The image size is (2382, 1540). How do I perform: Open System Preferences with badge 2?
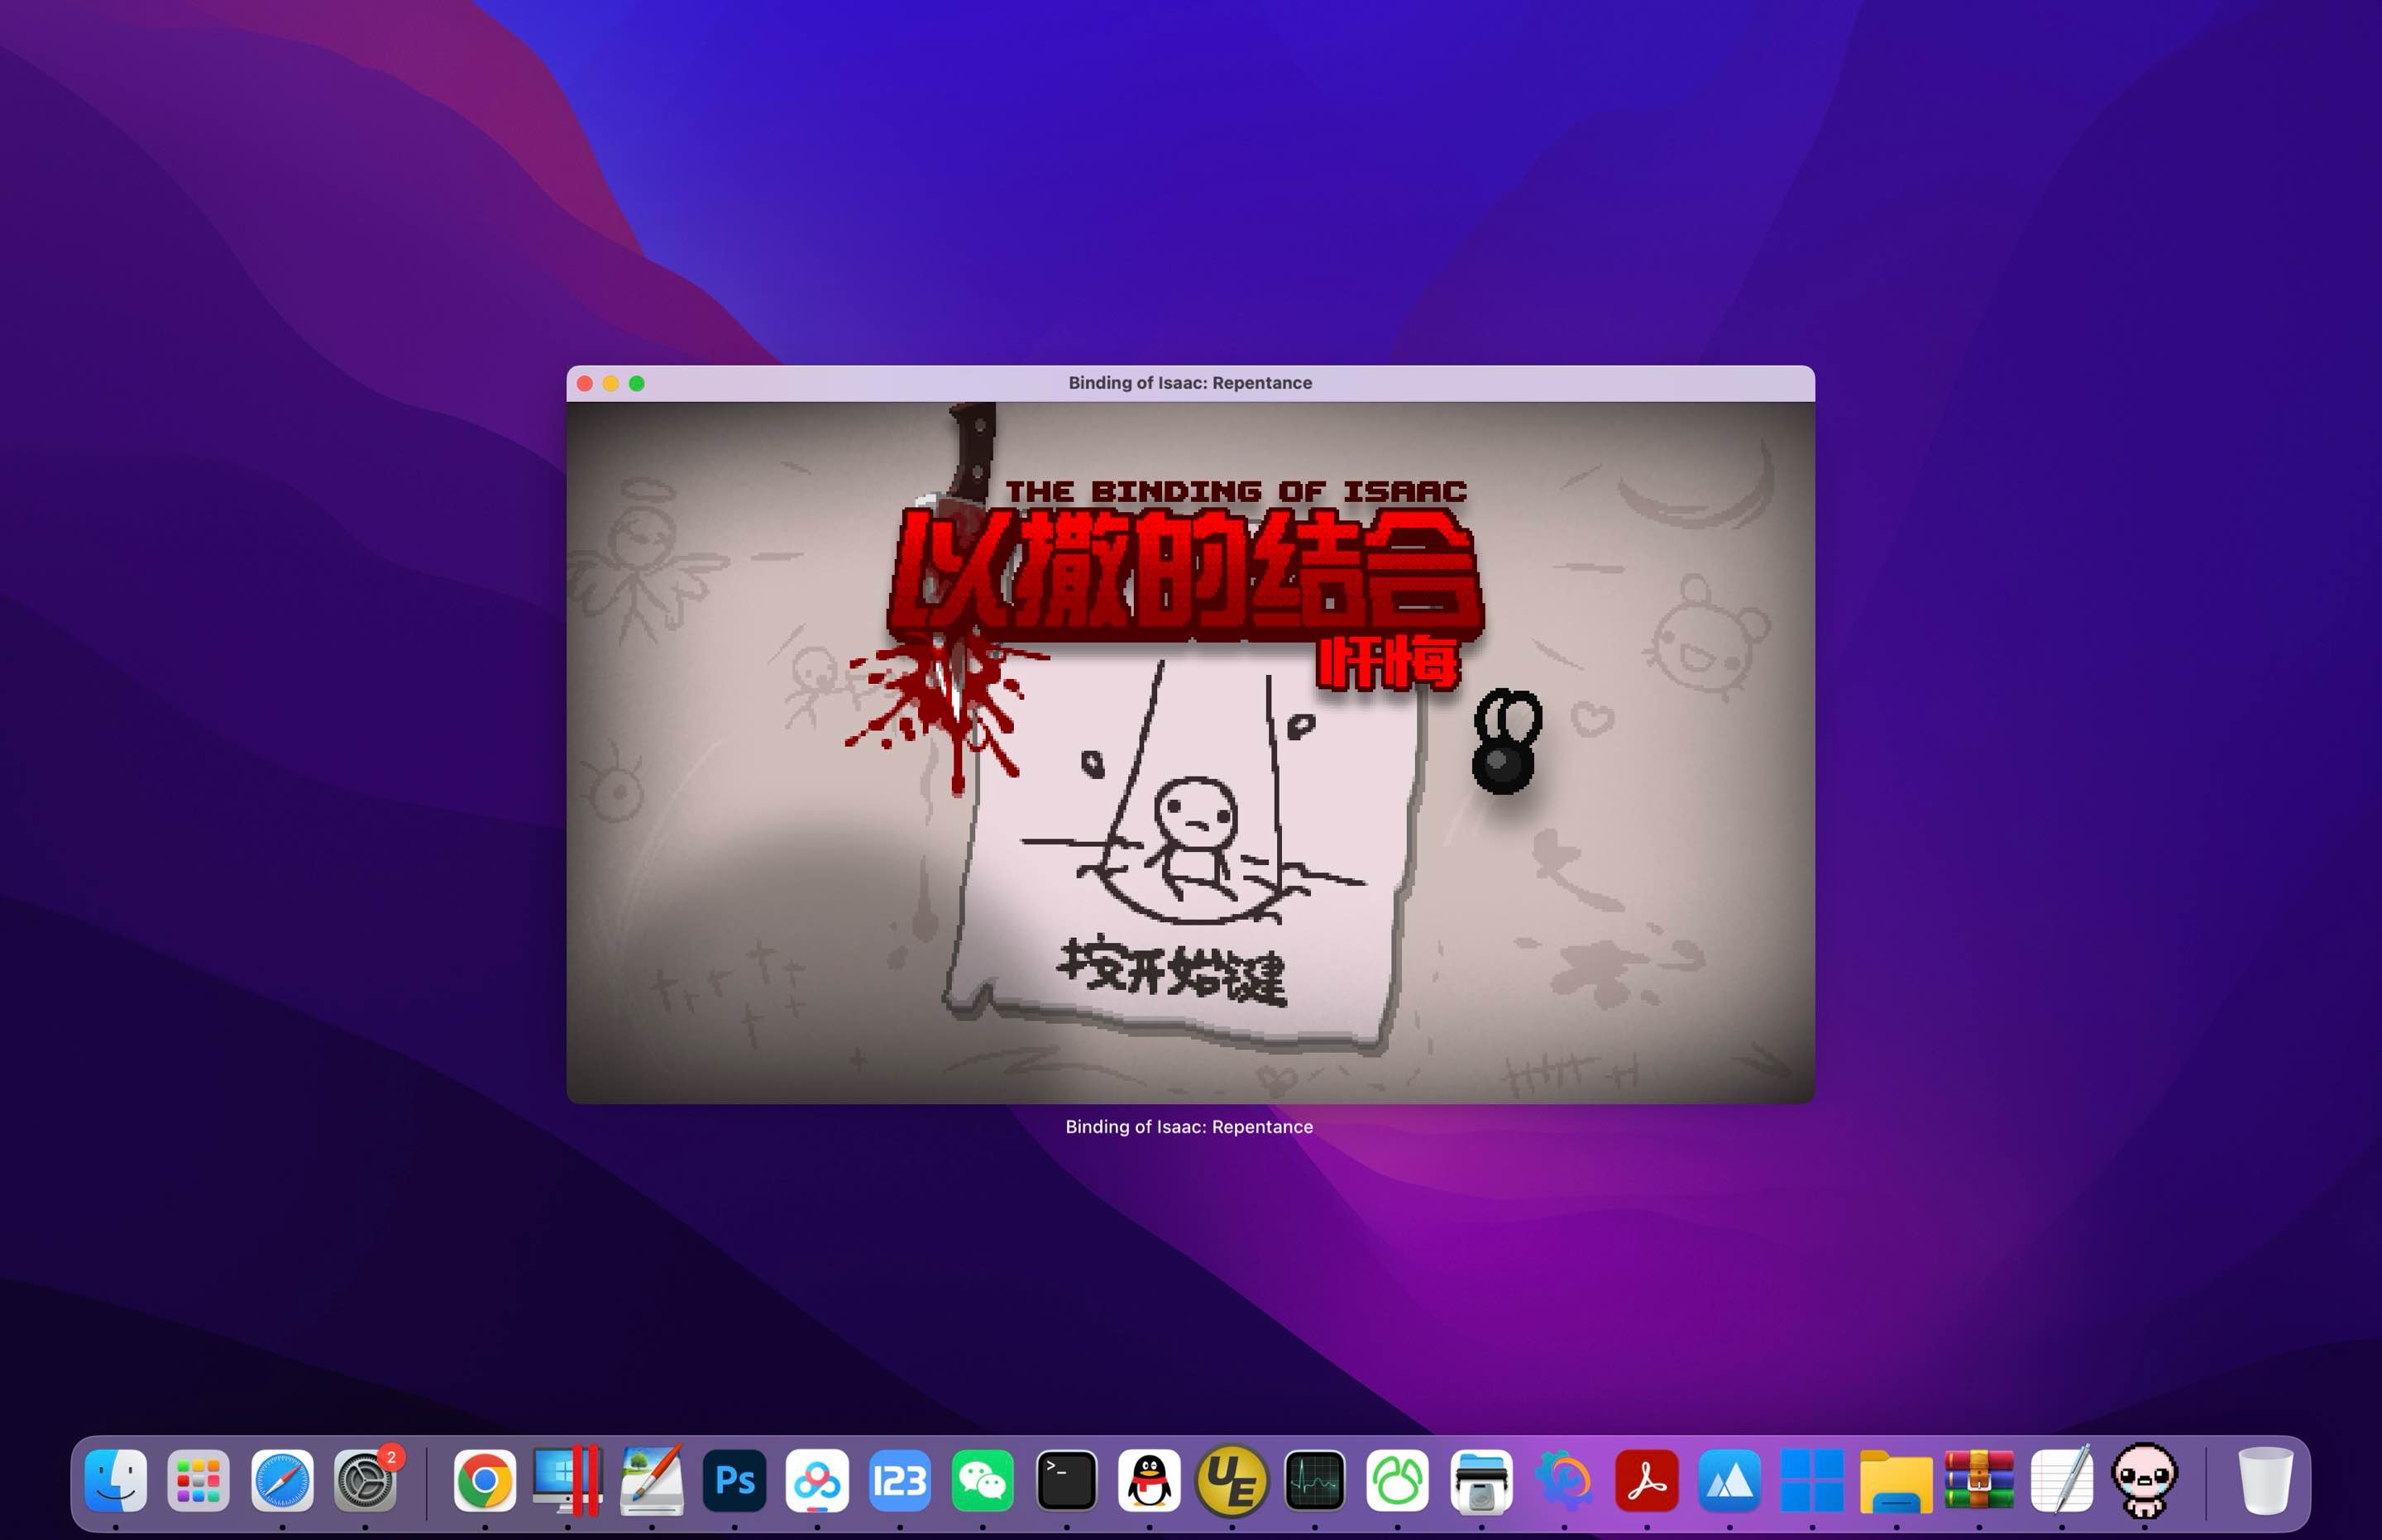point(365,1480)
